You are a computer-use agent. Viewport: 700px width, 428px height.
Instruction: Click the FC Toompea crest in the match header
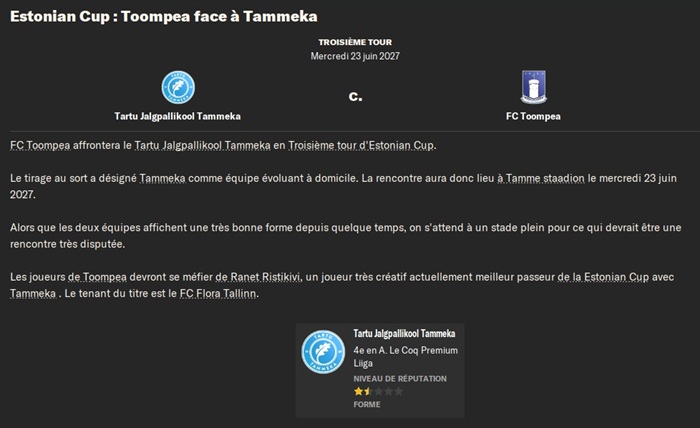(533, 88)
